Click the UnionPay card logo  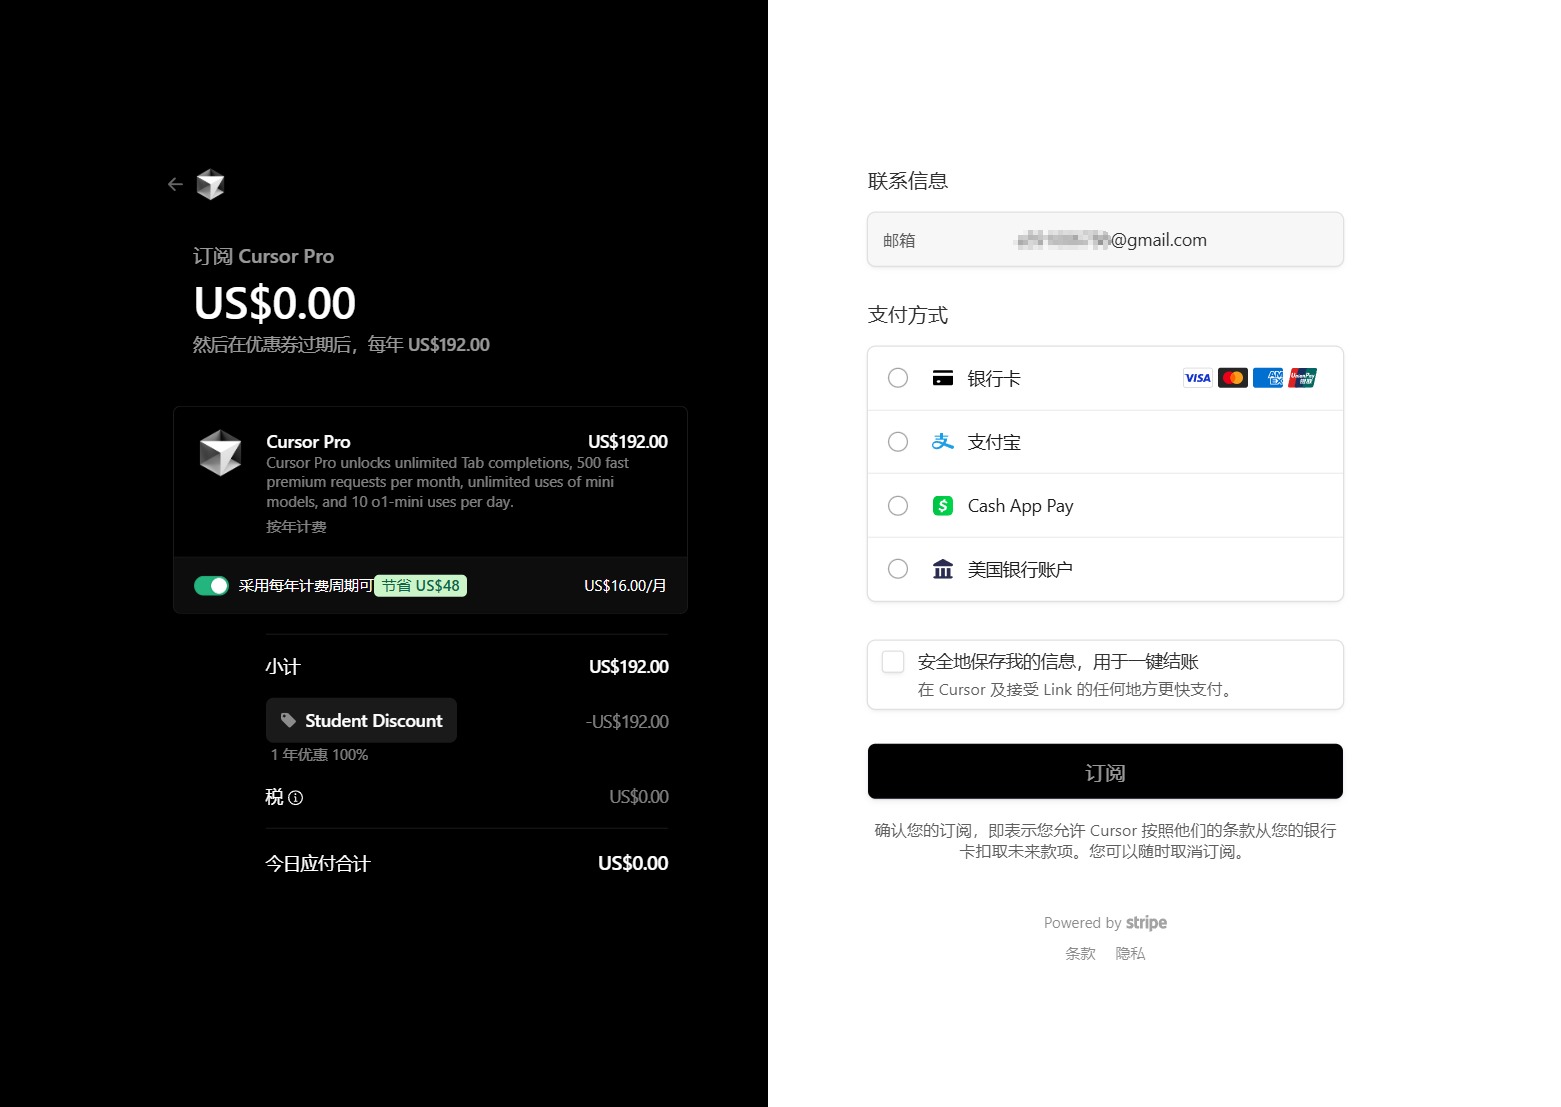1302,378
